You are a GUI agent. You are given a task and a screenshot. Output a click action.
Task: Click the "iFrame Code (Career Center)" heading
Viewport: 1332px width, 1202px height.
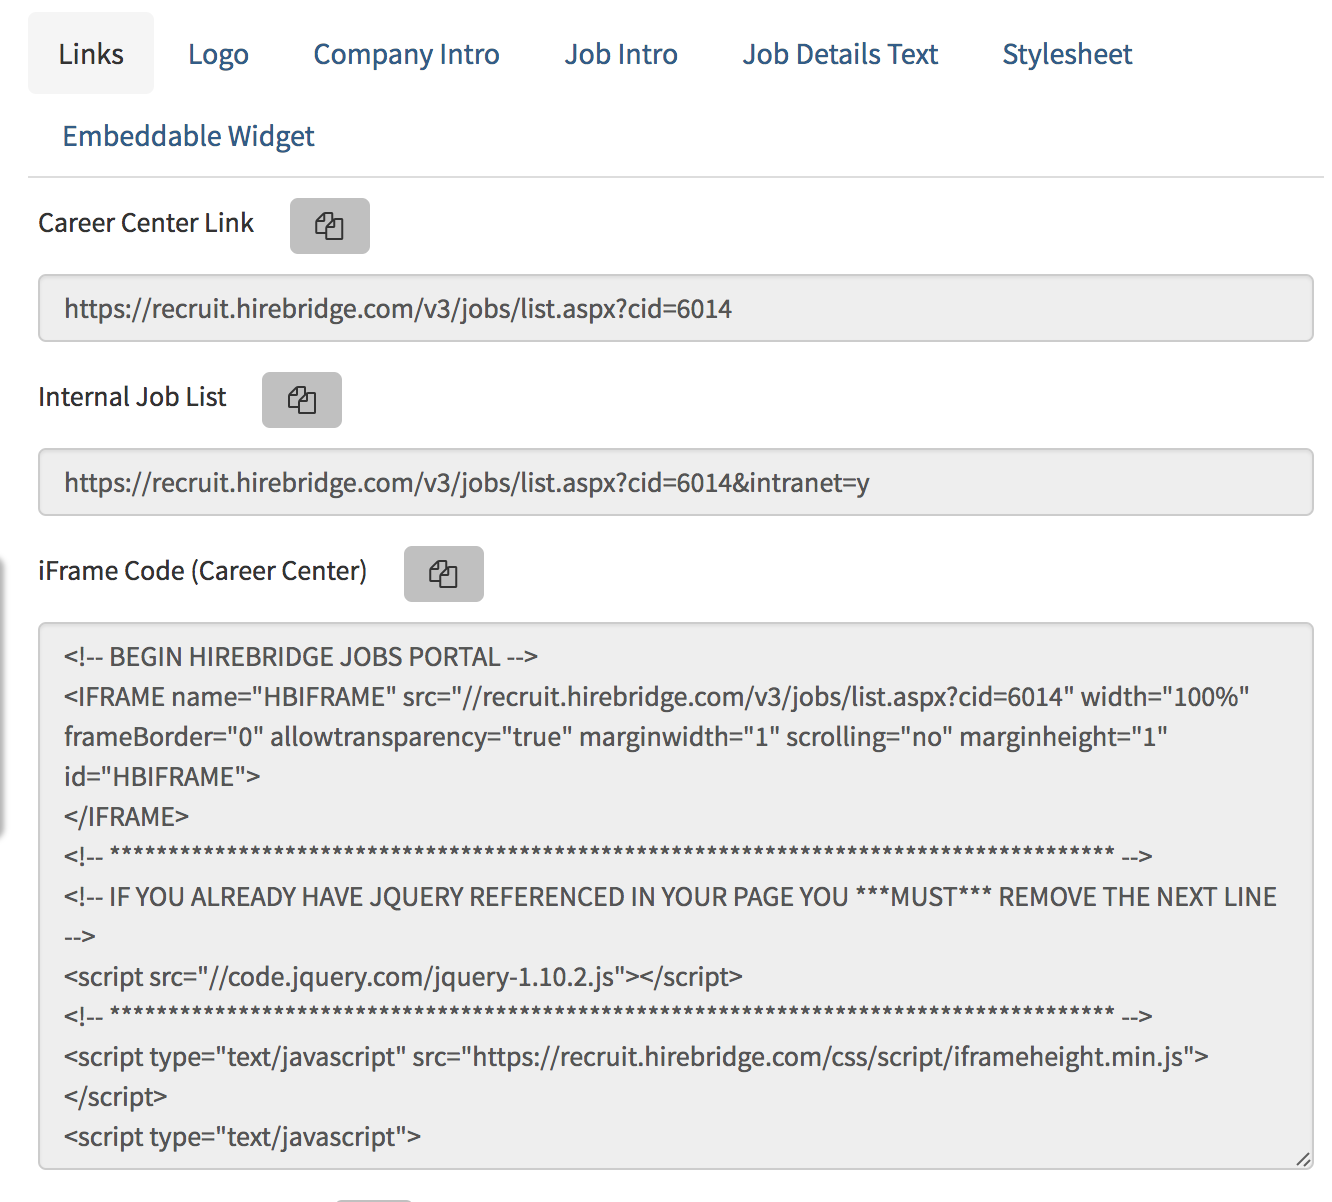[x=202, y=570]
